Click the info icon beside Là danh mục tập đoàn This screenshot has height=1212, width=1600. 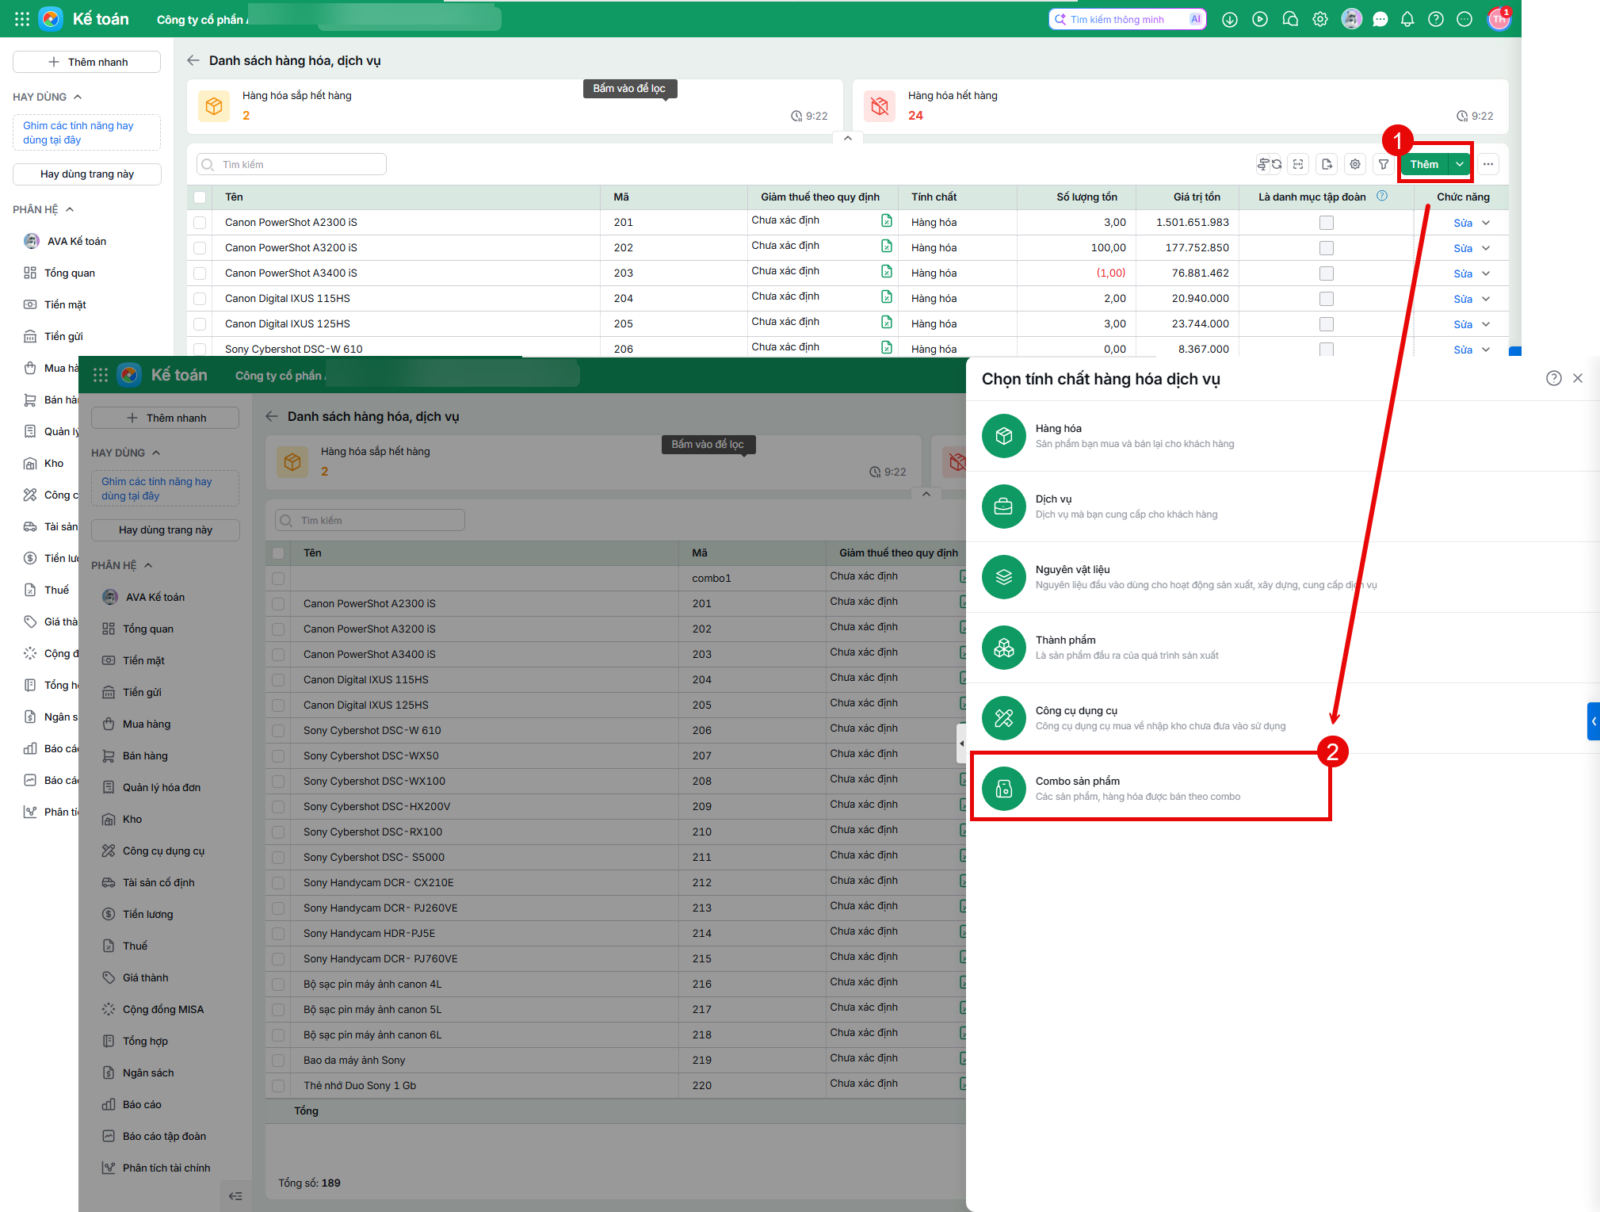pos(1382,196)
